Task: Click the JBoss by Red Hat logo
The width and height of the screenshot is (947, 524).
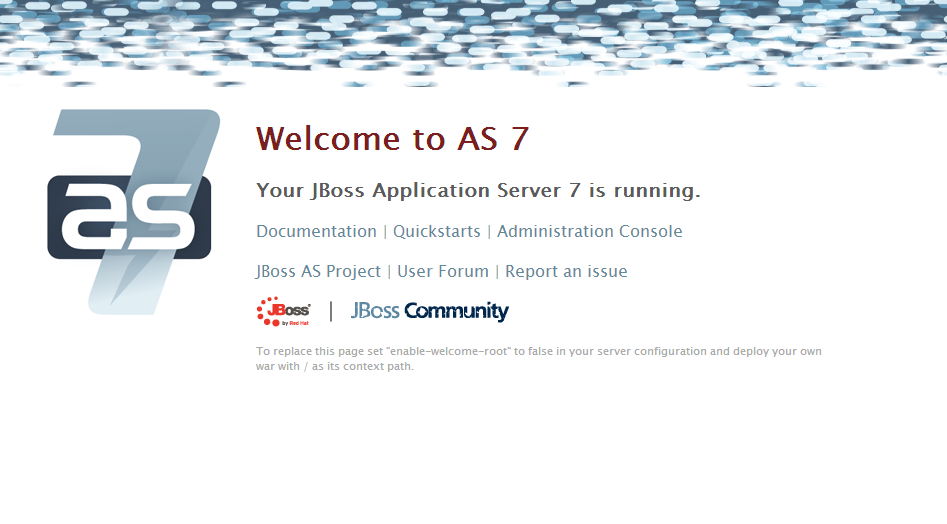Action: tap(284, 312)
